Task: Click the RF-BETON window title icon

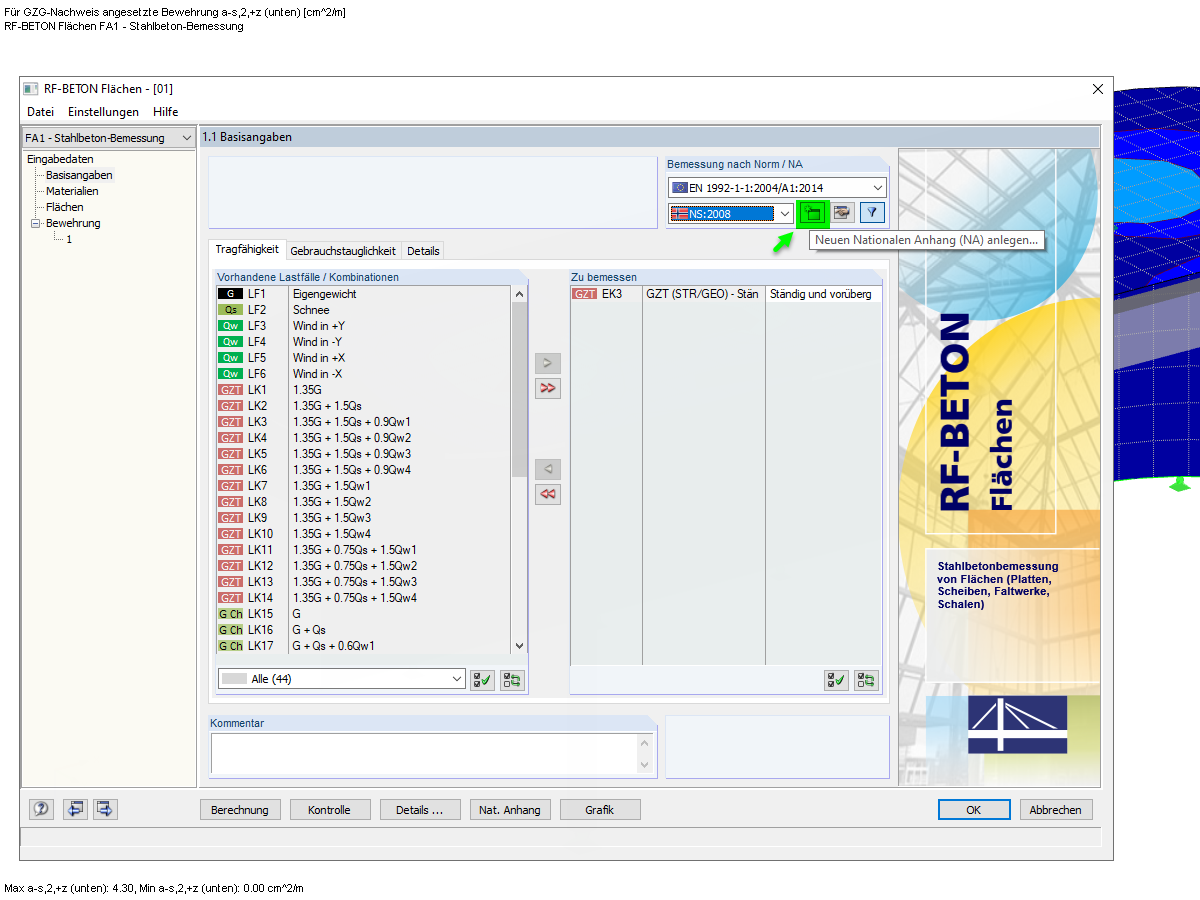Action: [x=31, y=89]
